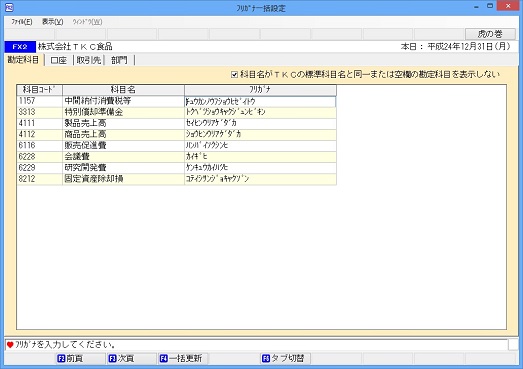
Task: Open the ウィンドウ(W) menu
Action: point(87,22)
